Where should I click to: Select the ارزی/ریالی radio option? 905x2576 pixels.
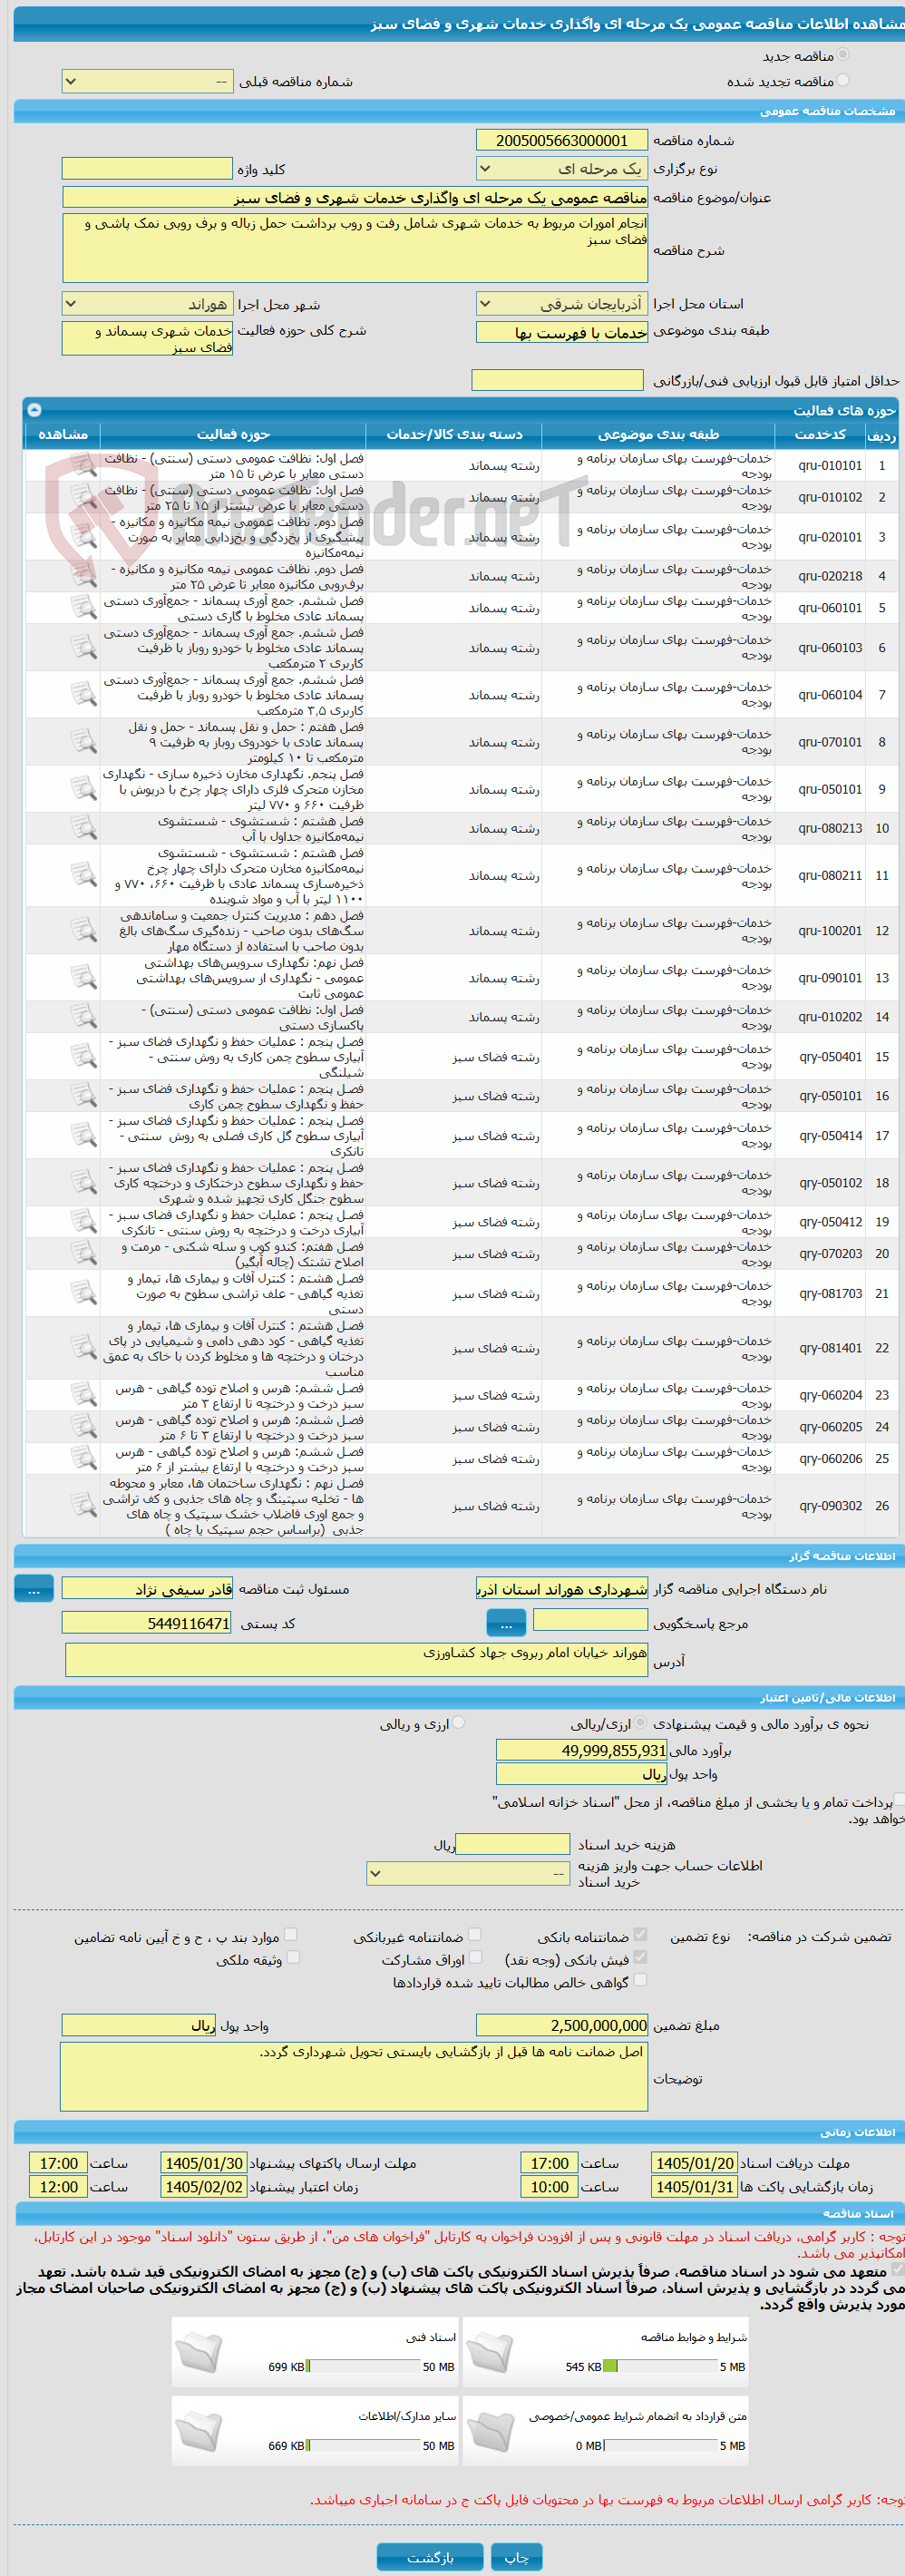[x=641, y=1722]
